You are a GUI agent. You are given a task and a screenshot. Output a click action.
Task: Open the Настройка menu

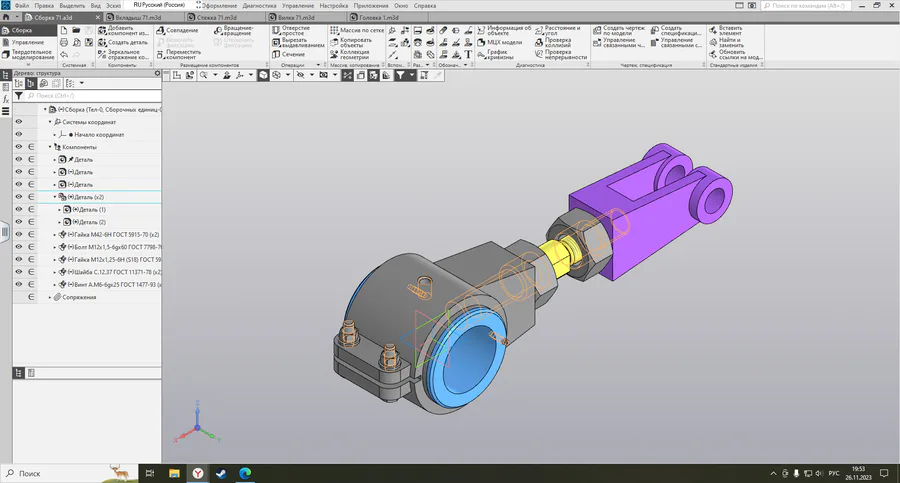333,6
